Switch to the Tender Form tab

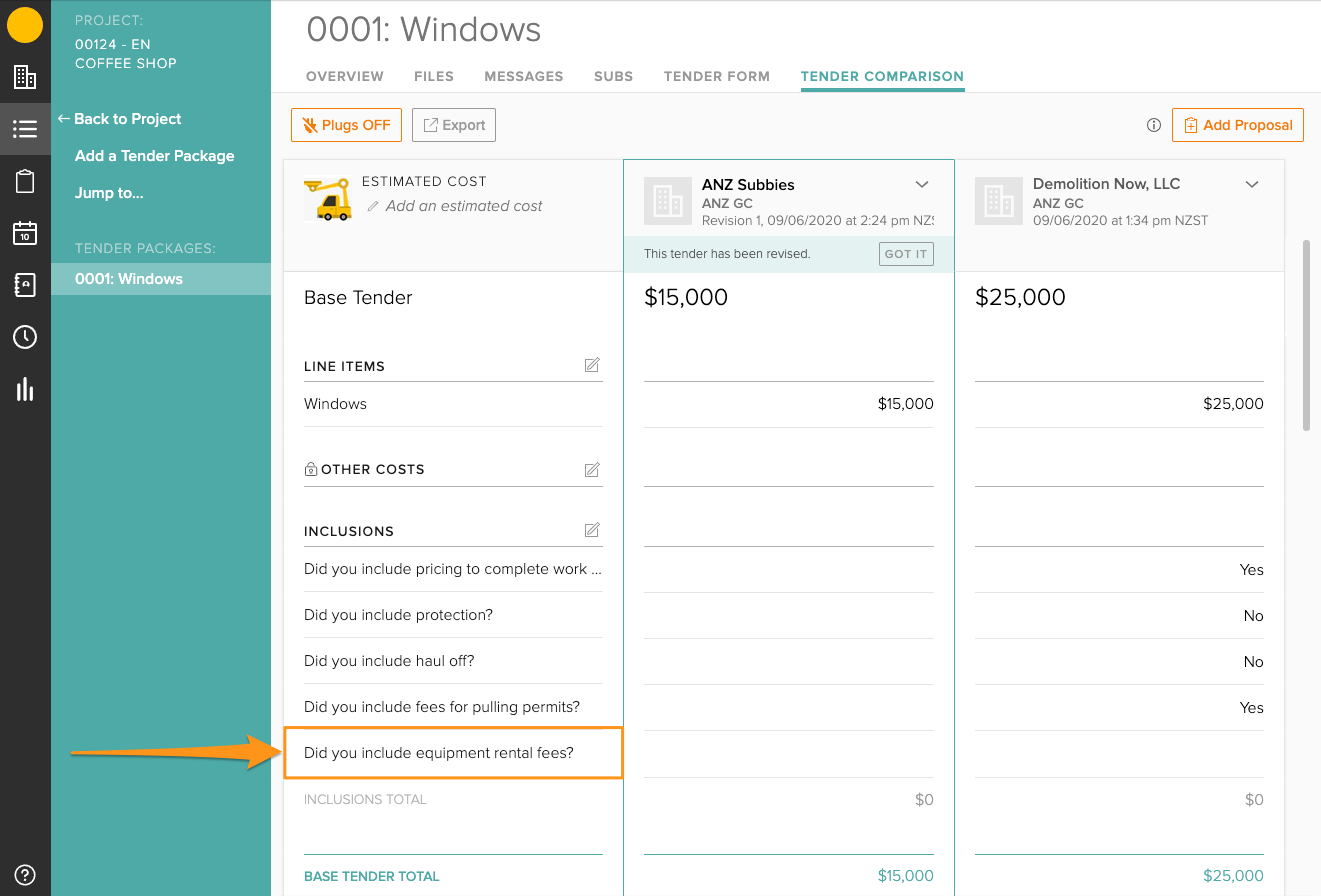717,76
